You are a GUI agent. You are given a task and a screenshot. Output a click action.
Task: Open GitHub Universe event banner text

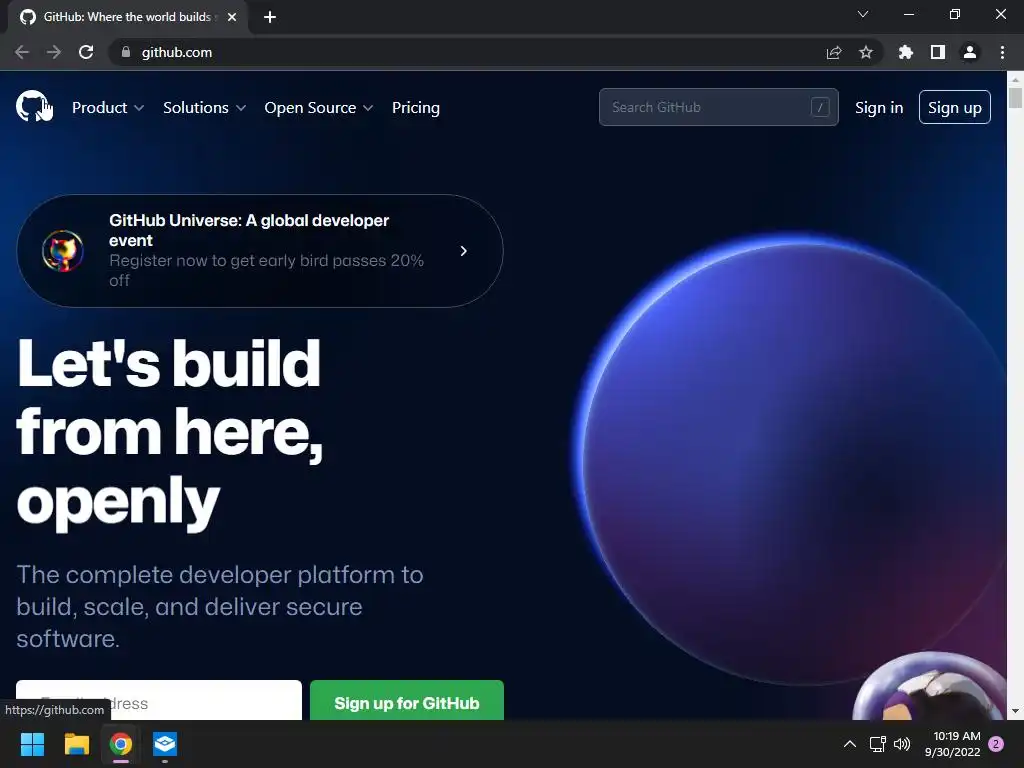click(266, 251)
